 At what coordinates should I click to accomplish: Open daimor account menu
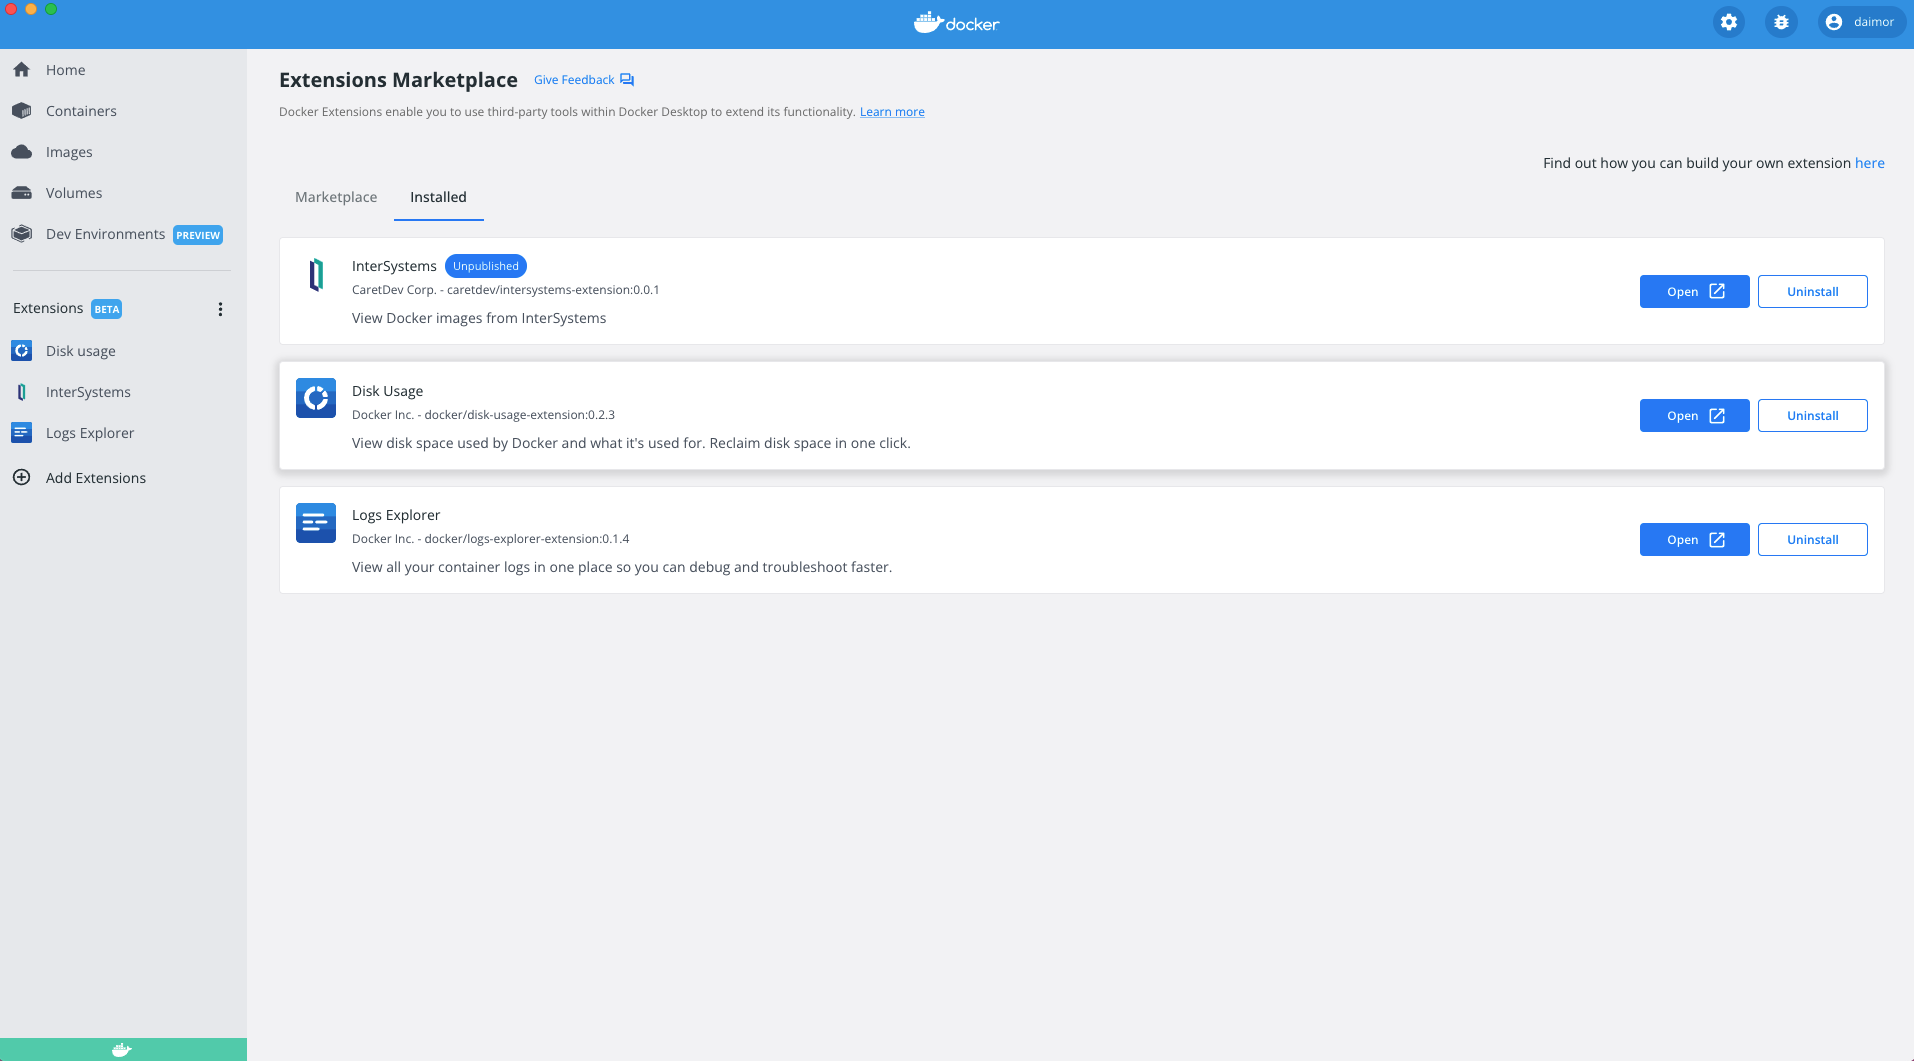click(x=1861, y=22)
